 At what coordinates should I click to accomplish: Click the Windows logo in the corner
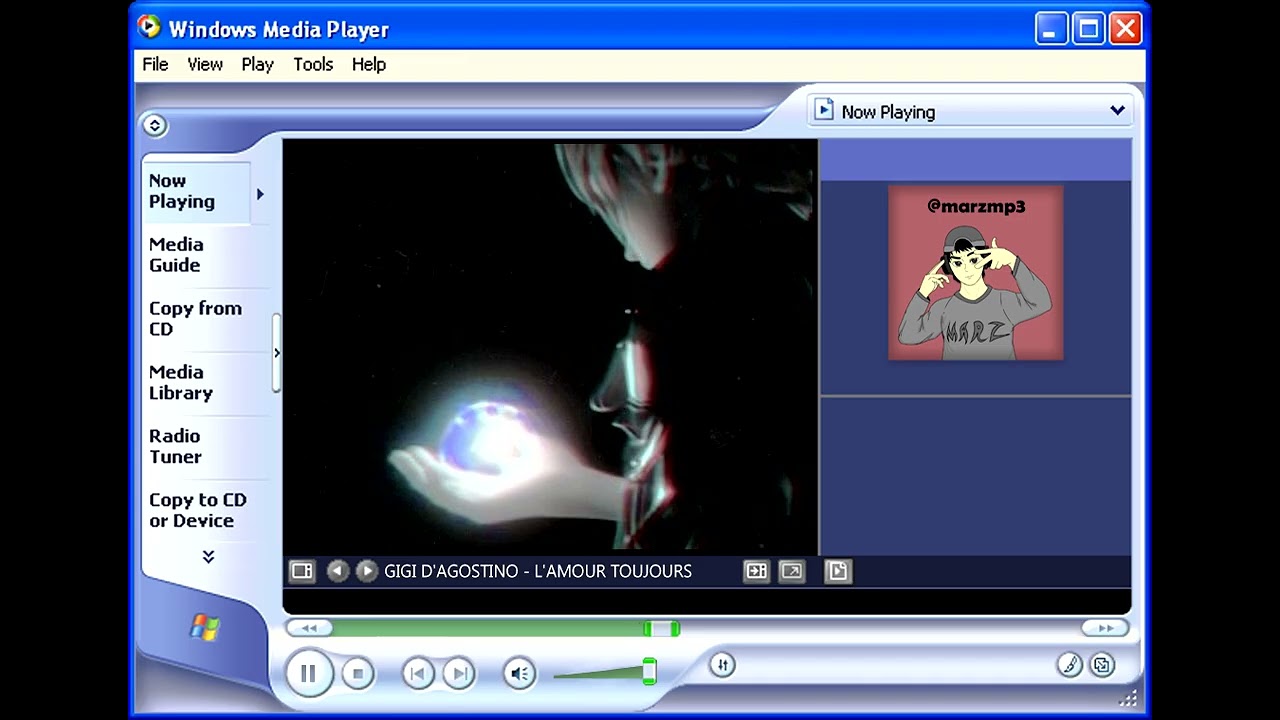[204, 627]
